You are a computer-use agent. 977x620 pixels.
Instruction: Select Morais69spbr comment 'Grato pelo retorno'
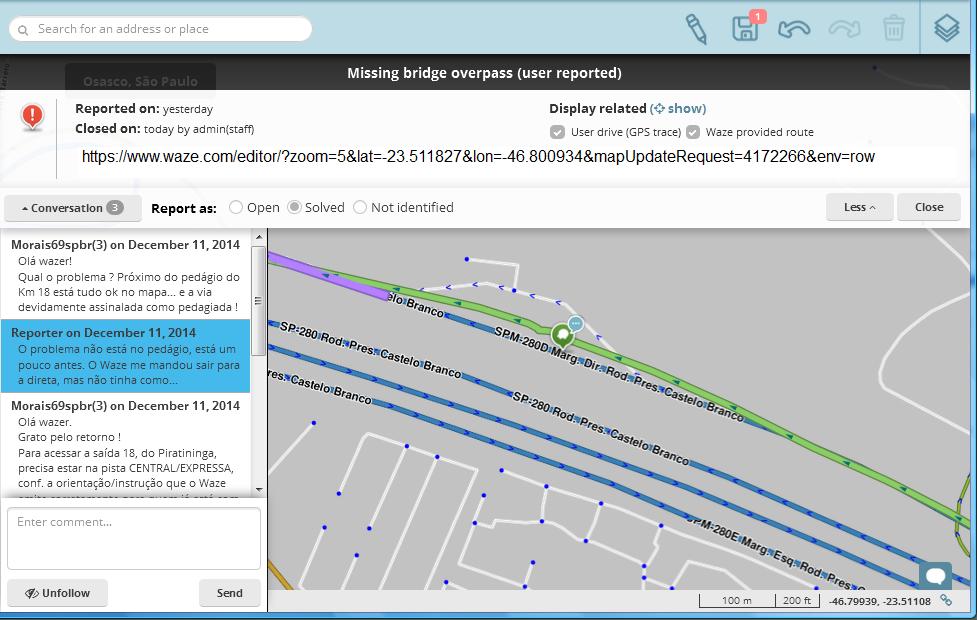point(125,446)
